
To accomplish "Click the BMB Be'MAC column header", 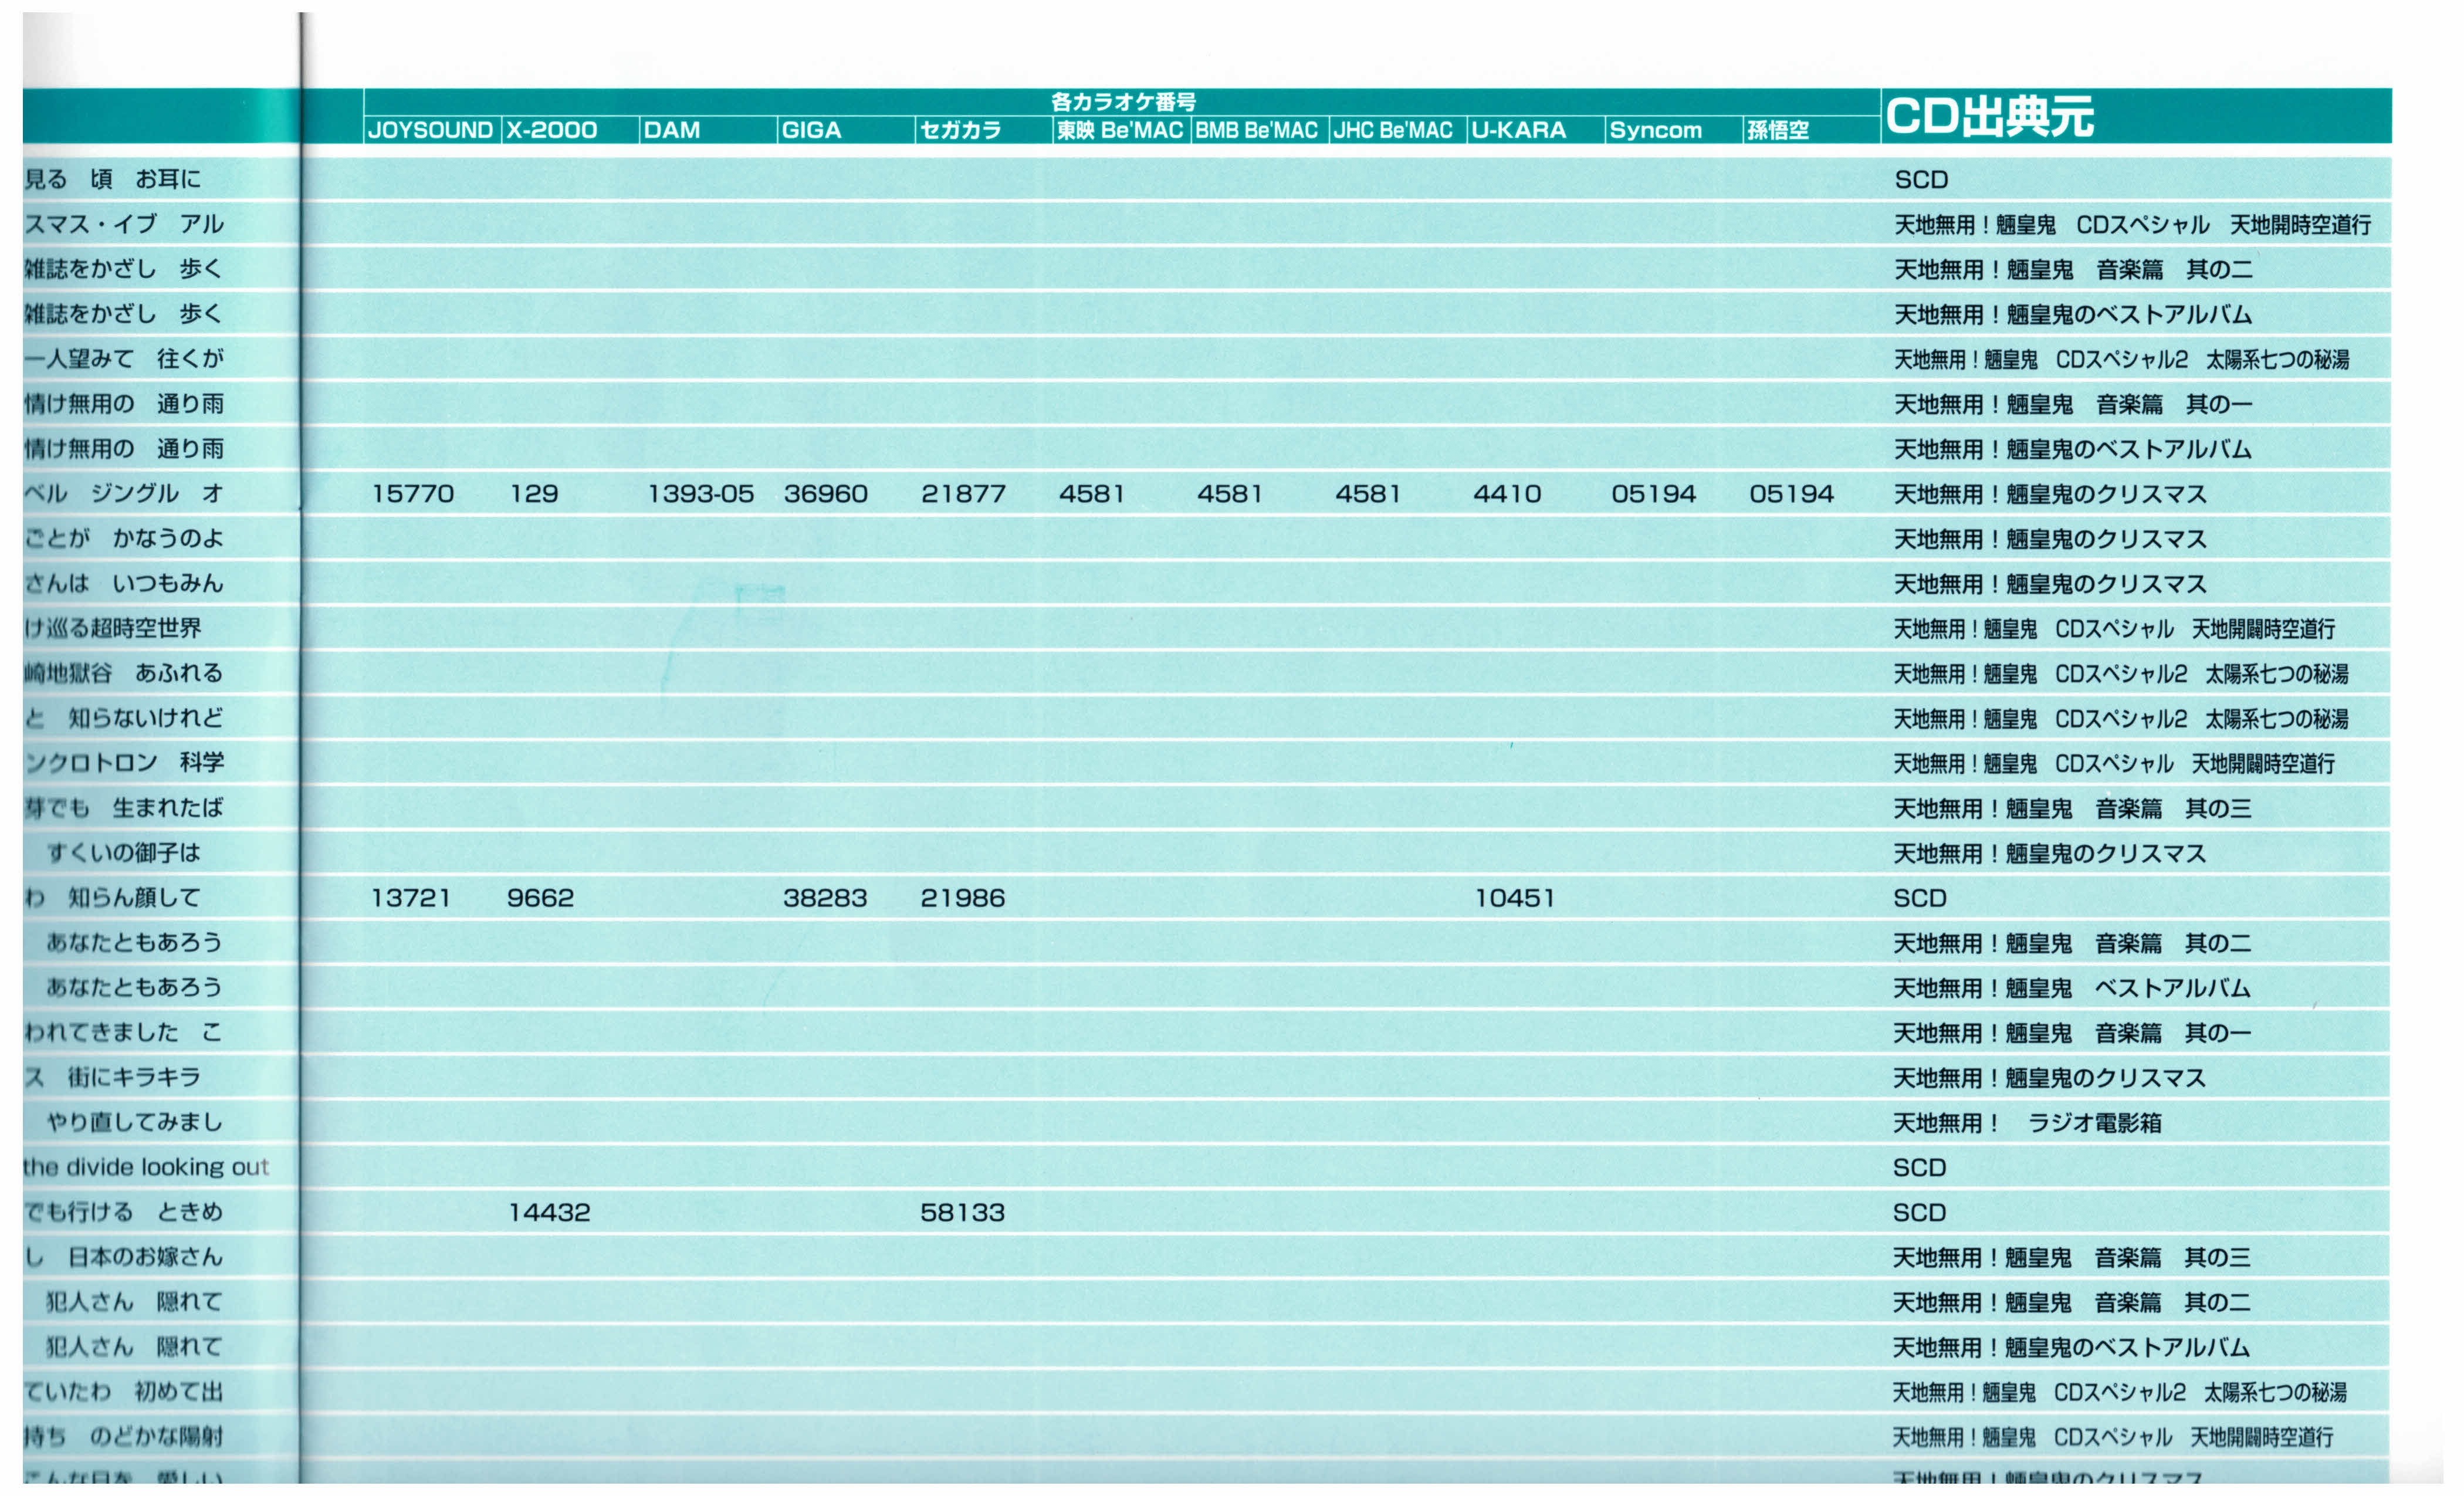I will (1256, 131).
